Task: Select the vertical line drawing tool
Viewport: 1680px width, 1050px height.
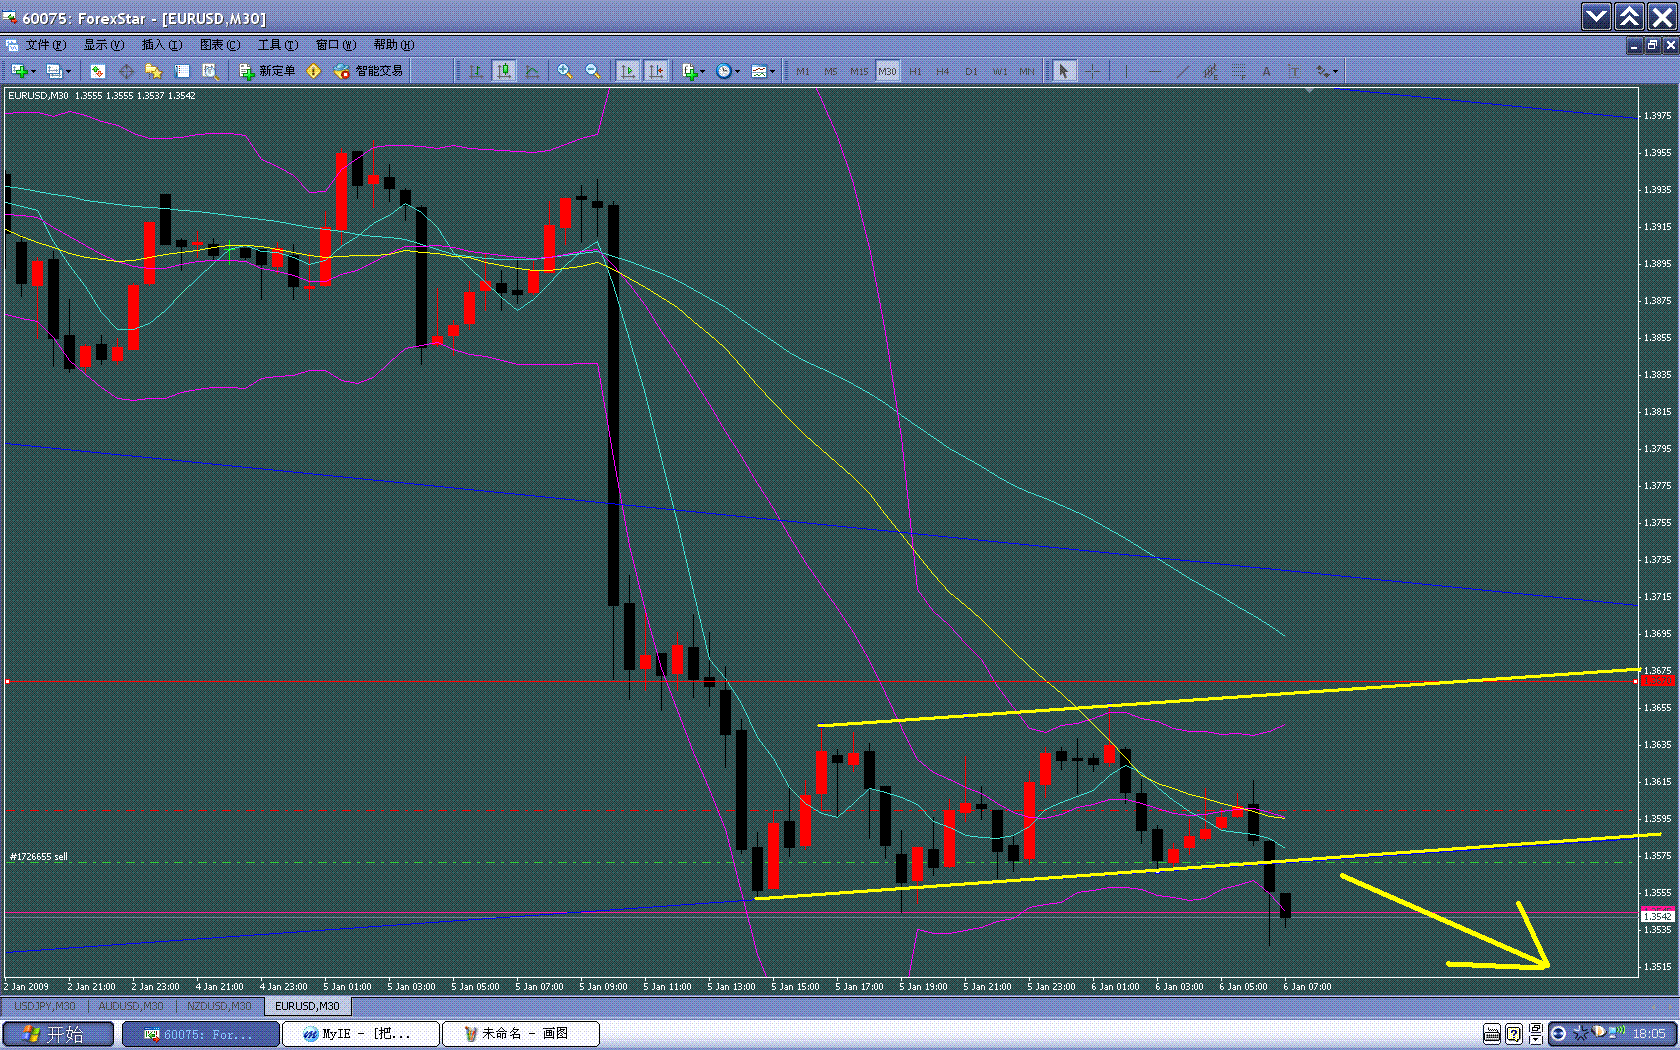Action: [x=1126, y=71]
